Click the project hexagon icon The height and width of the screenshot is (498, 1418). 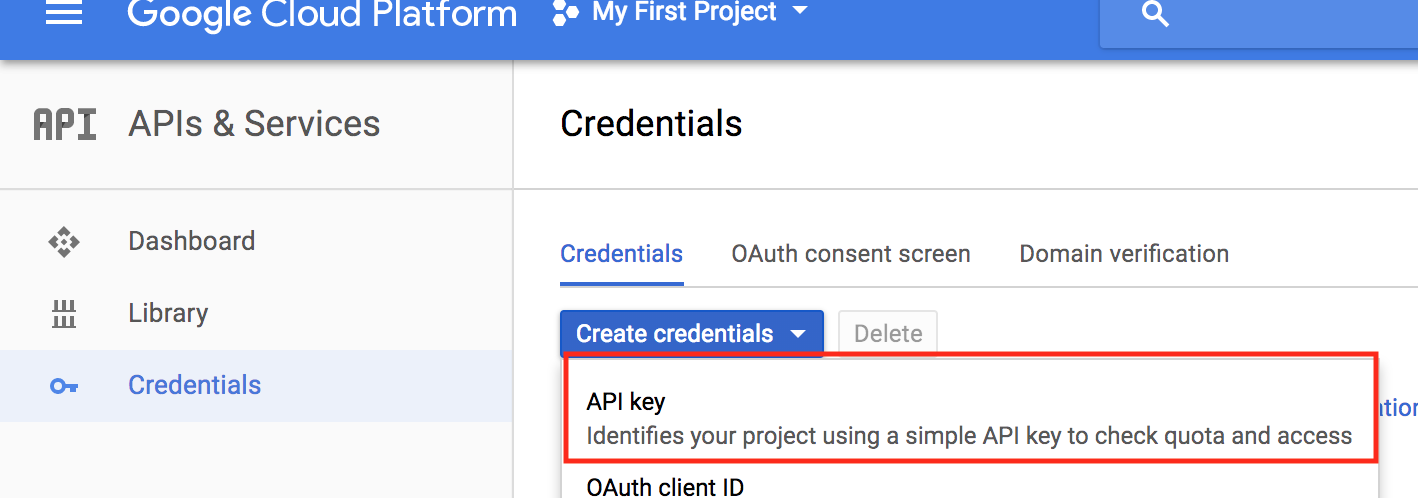click(x=566, y=14)
